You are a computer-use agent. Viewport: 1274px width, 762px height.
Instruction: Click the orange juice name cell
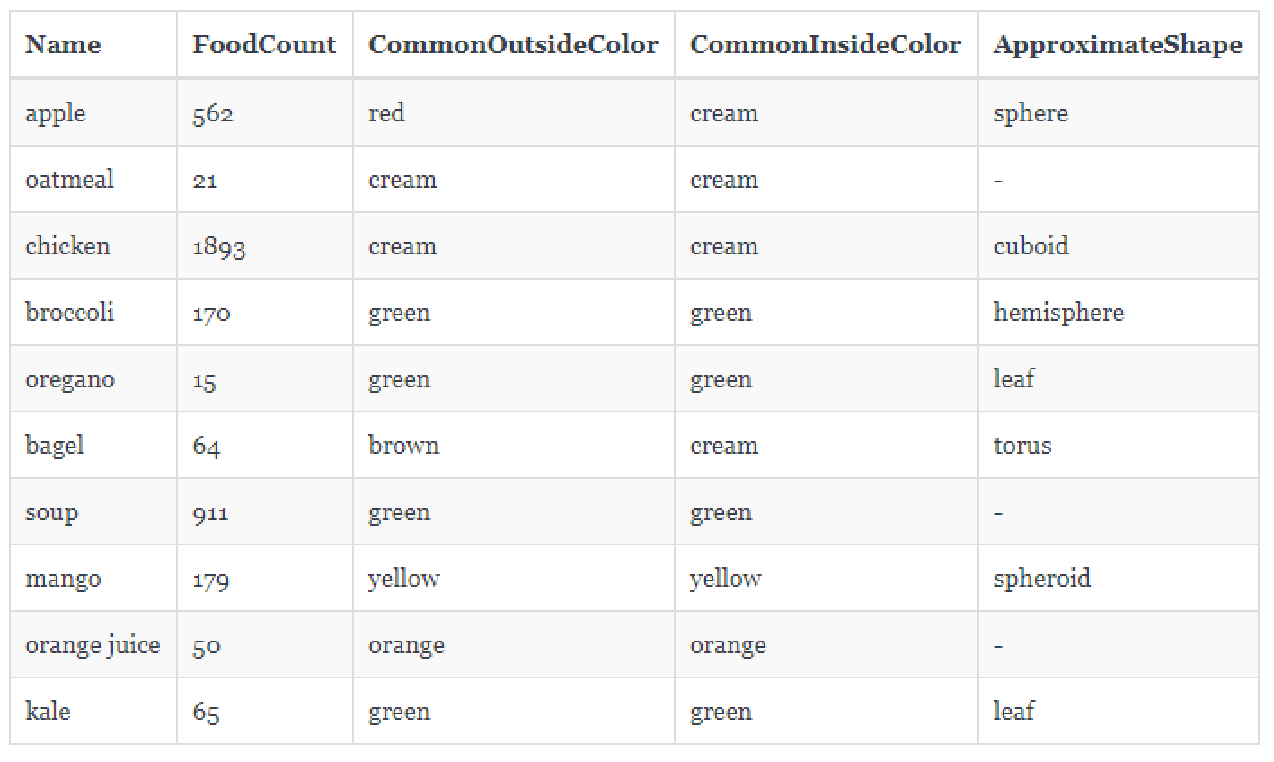(x=93, y=645)
